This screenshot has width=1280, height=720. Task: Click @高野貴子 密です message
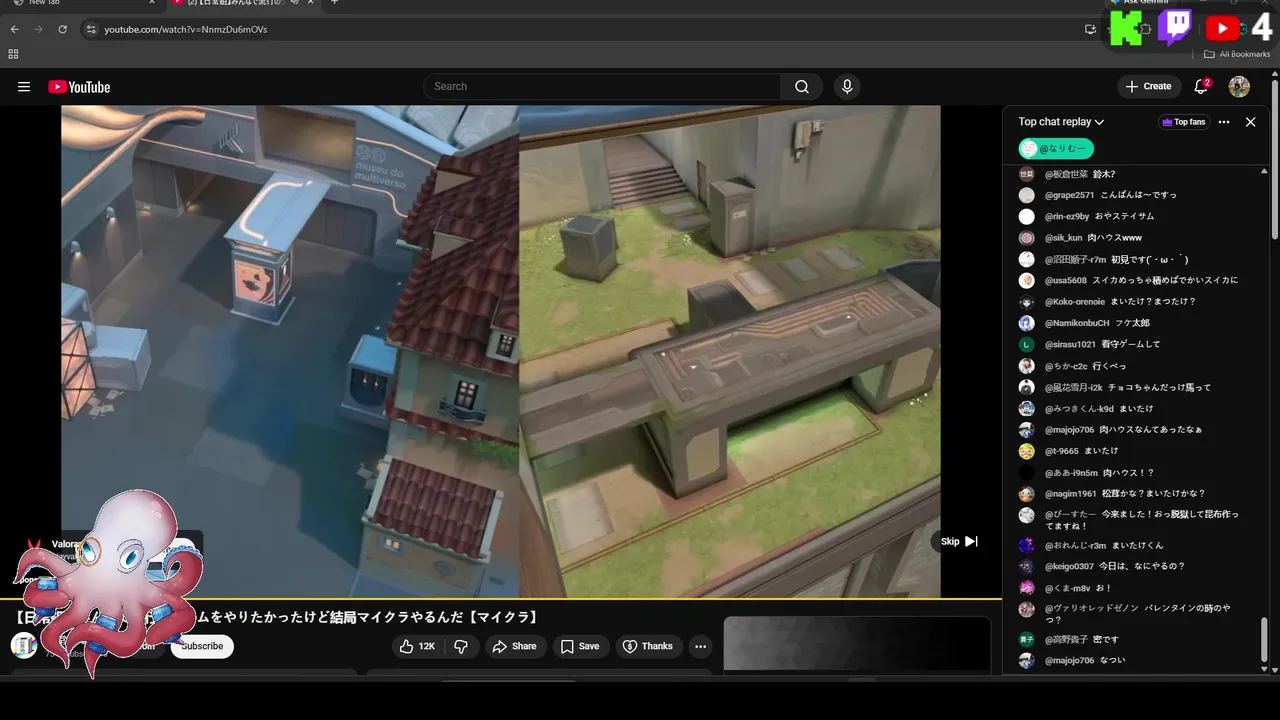pos(1081,640)
